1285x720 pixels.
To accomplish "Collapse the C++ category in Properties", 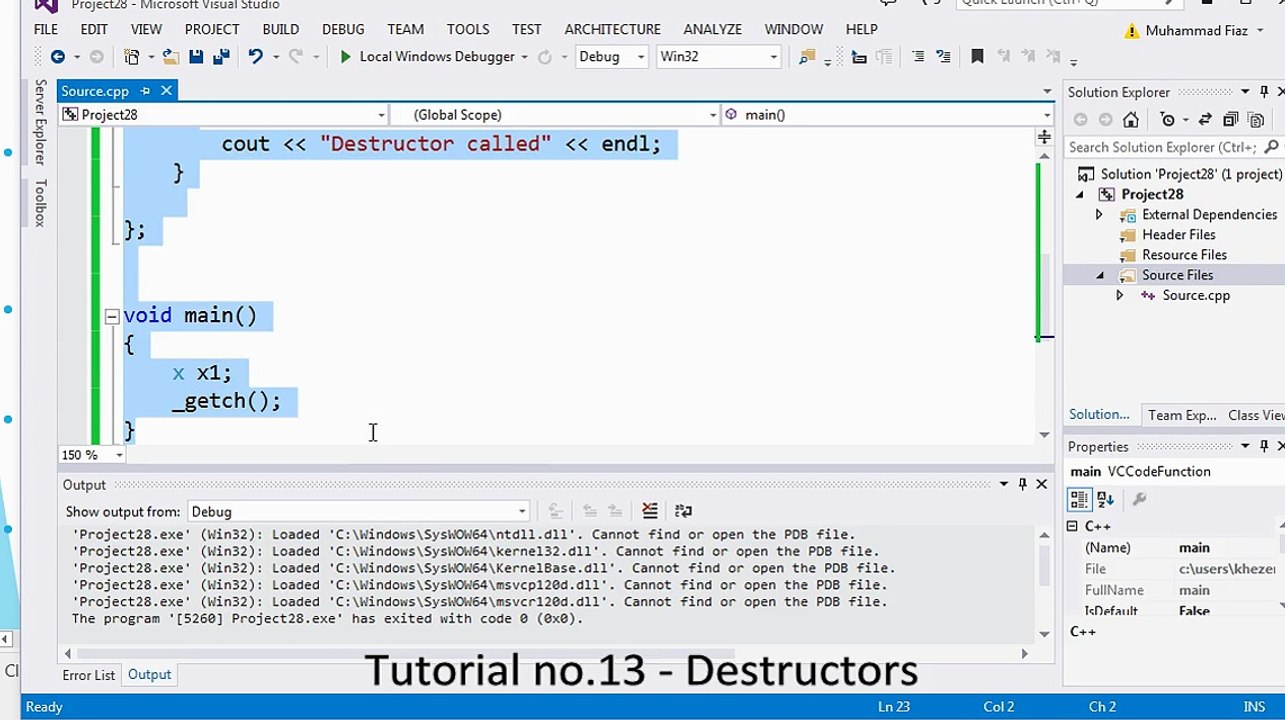I will pos(1072,526).
